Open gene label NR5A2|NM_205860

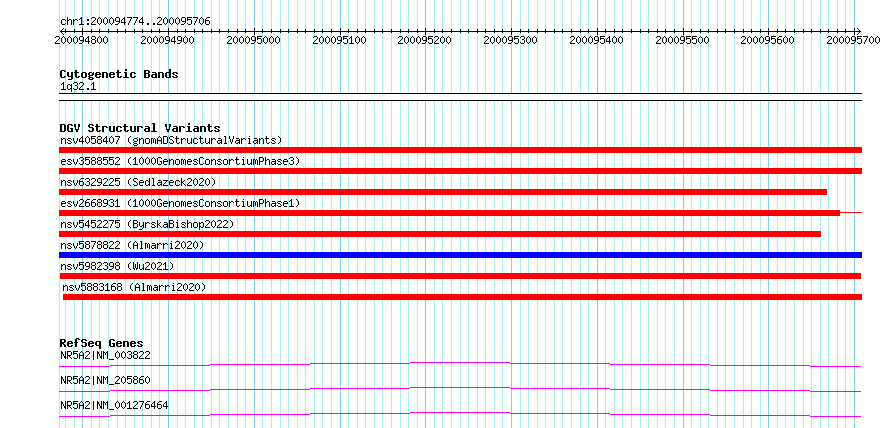105,380
